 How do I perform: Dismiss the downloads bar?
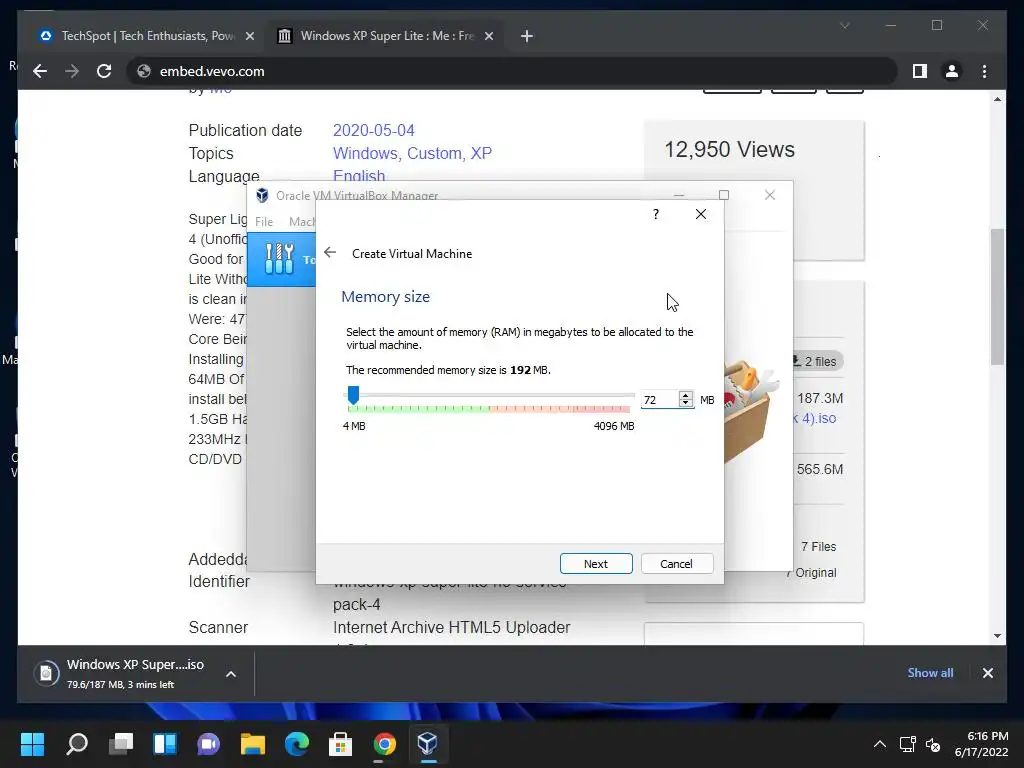tap(987, 673)
